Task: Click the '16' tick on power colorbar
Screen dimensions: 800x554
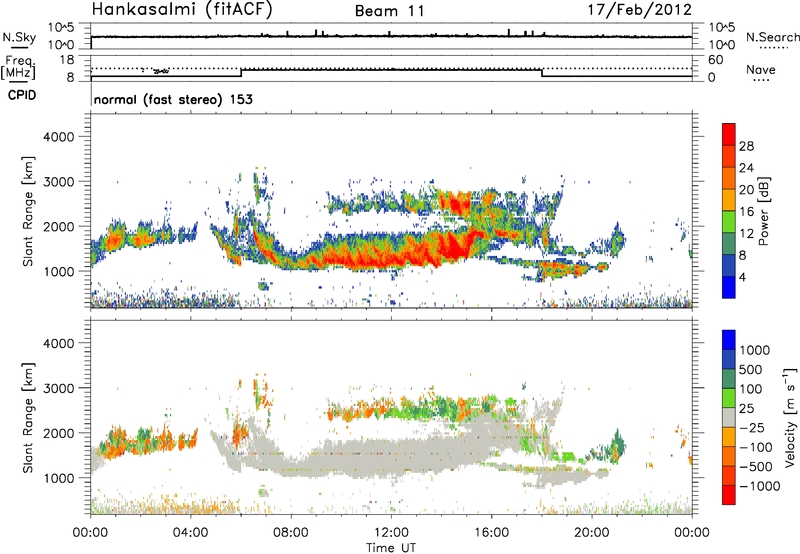Action: (x=746, y=212)
